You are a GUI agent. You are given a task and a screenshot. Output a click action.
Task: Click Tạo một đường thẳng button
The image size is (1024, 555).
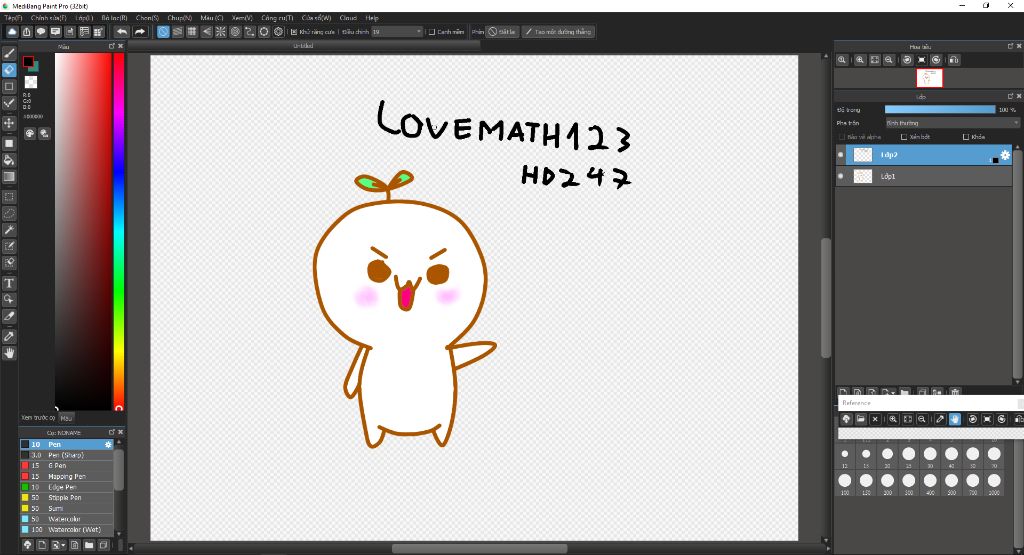558,31
